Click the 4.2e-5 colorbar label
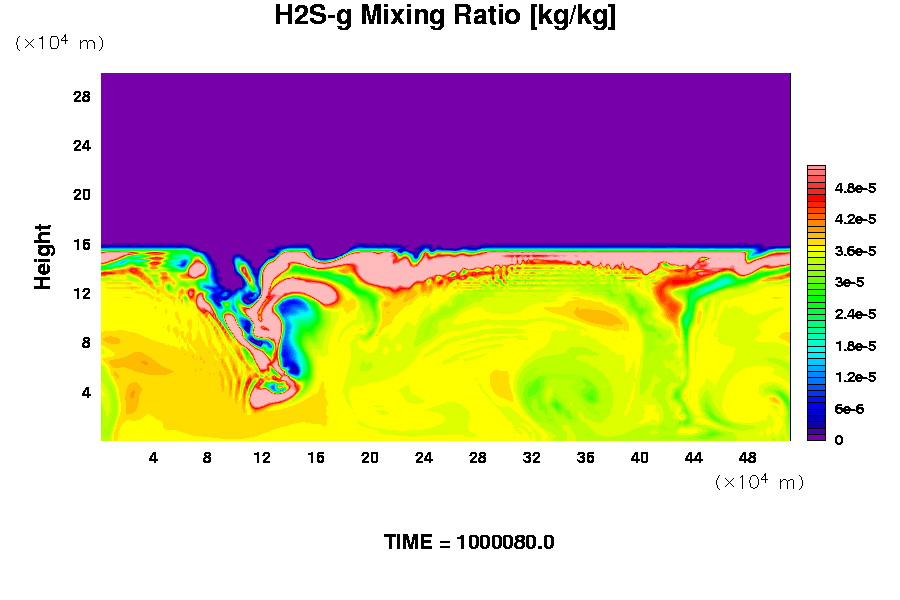The height and width of the screenshot is (600, 900). [x=856, y=219]
